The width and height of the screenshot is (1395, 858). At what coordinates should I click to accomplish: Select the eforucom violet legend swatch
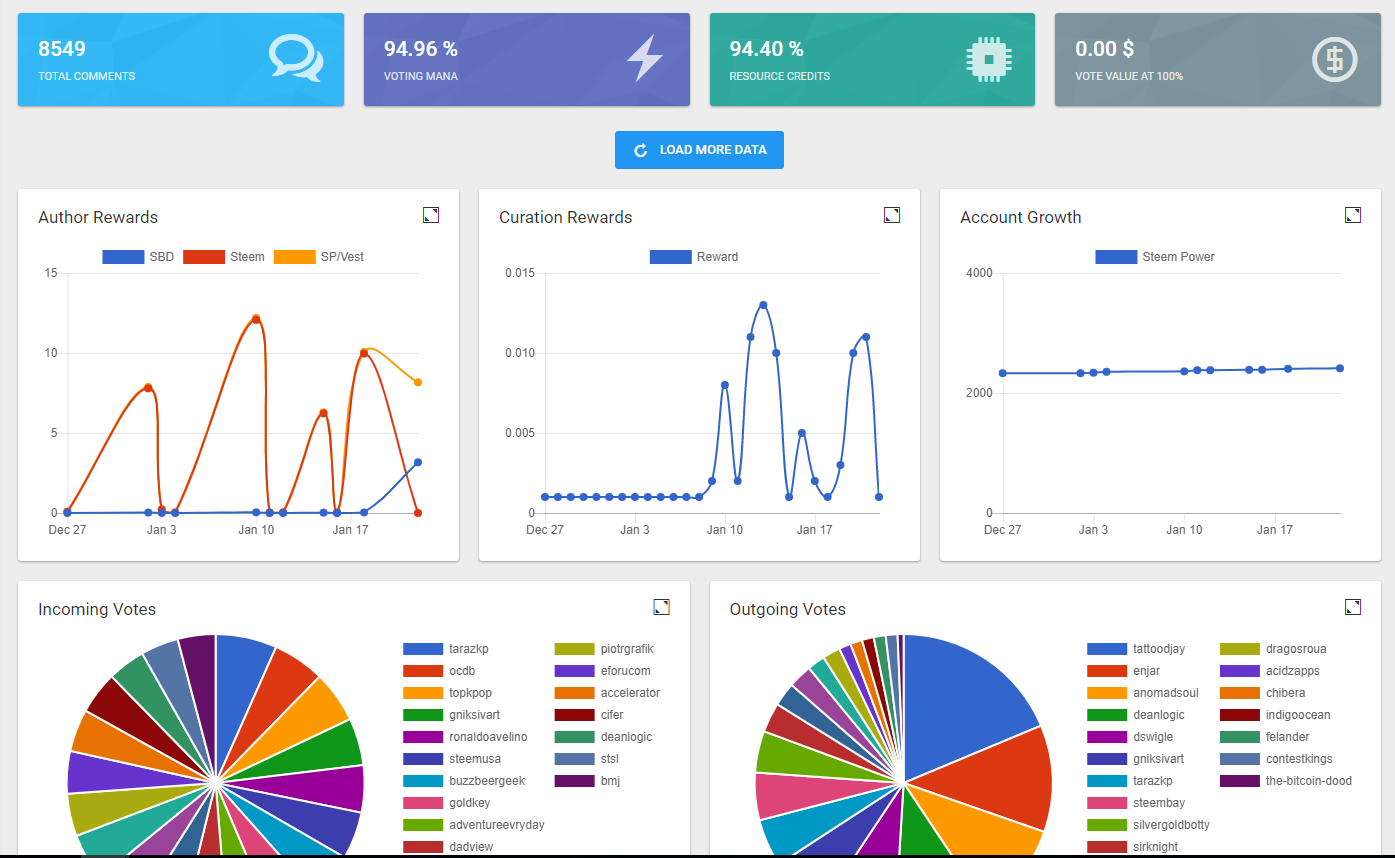tap(575, 671)
